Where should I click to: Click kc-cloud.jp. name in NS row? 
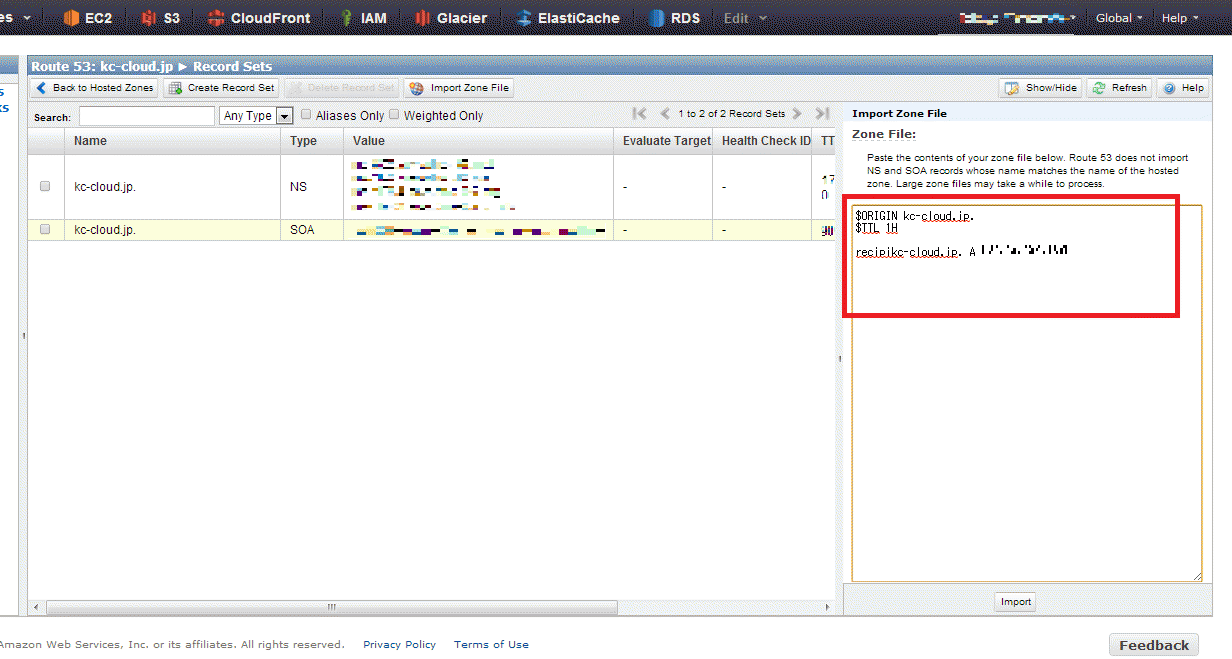pyautogui.click(x=105, y=187)
